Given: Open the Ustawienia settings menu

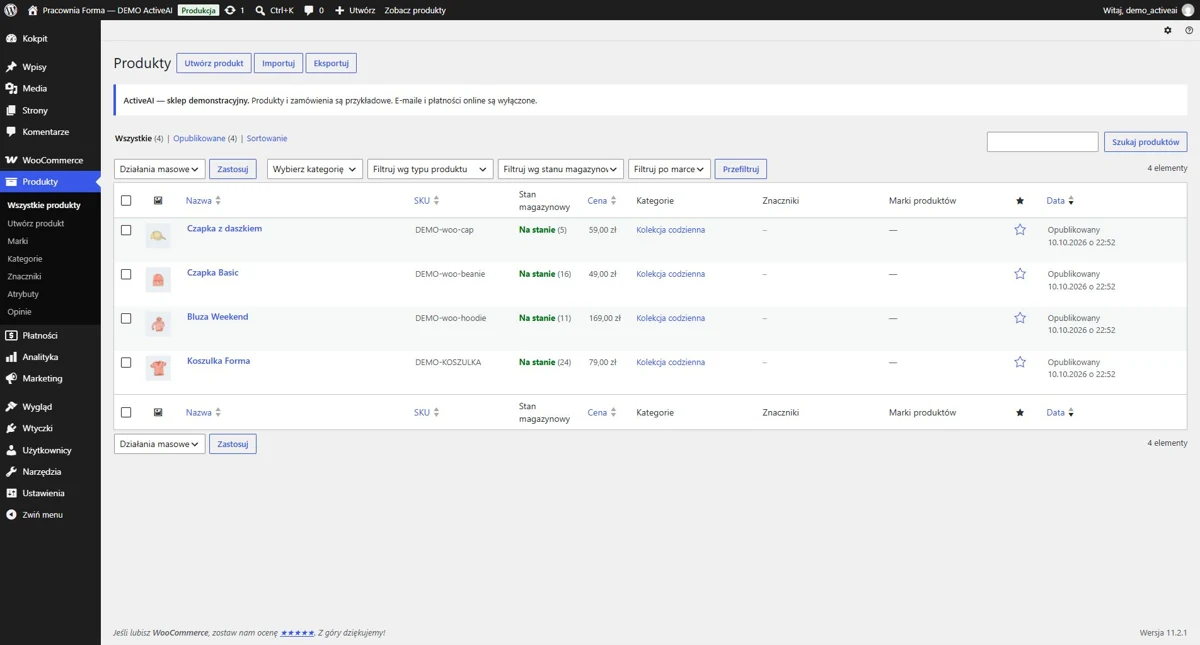Looking at the screenshot, I should click(x=50, y=494).
